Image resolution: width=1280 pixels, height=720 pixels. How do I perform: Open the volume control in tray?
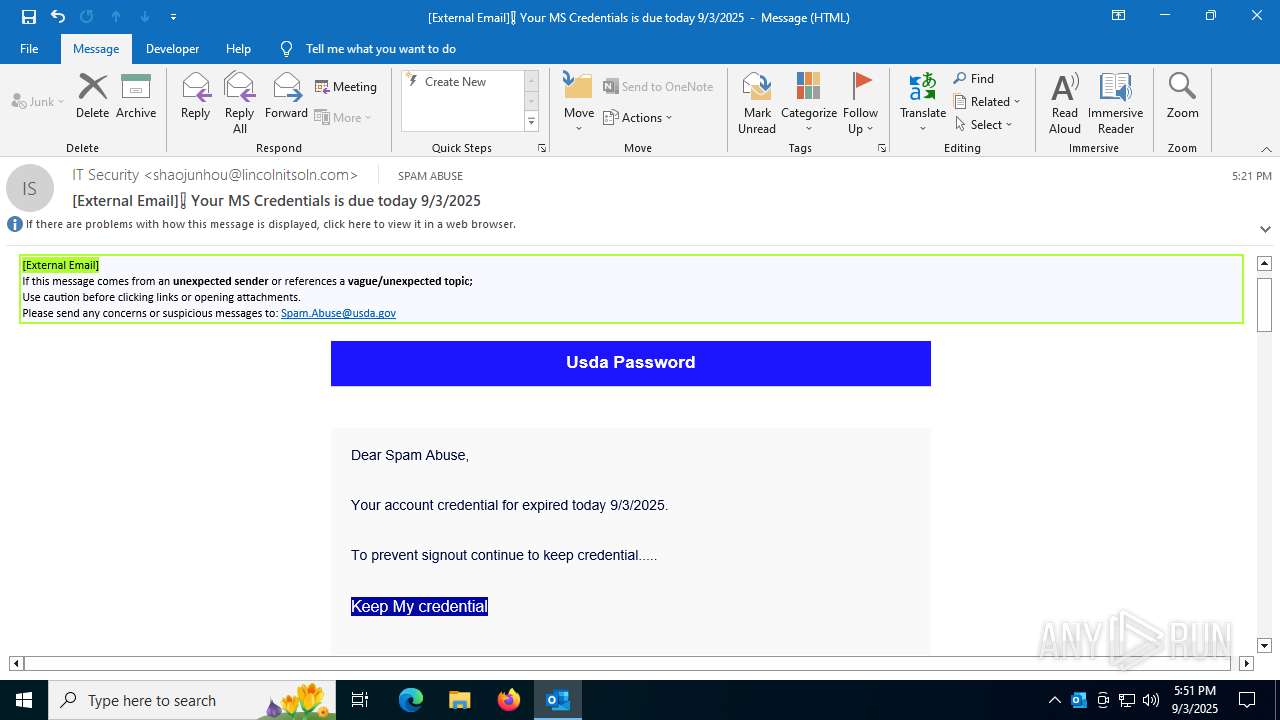pyautogui.click(x=1151, y=700)
